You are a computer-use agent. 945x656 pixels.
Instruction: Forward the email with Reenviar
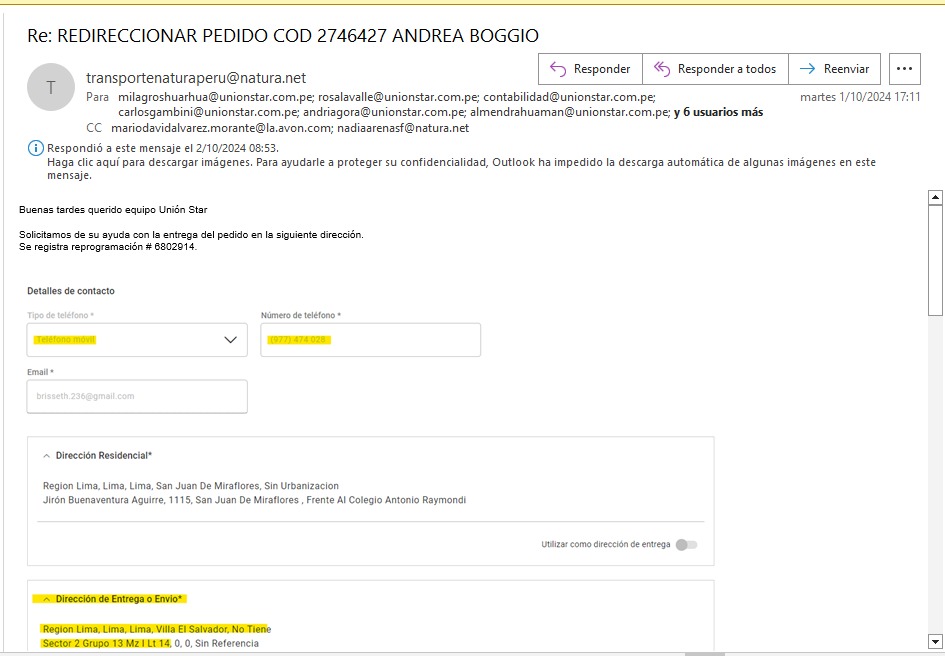pyautogui.click(x=834, y=69)
